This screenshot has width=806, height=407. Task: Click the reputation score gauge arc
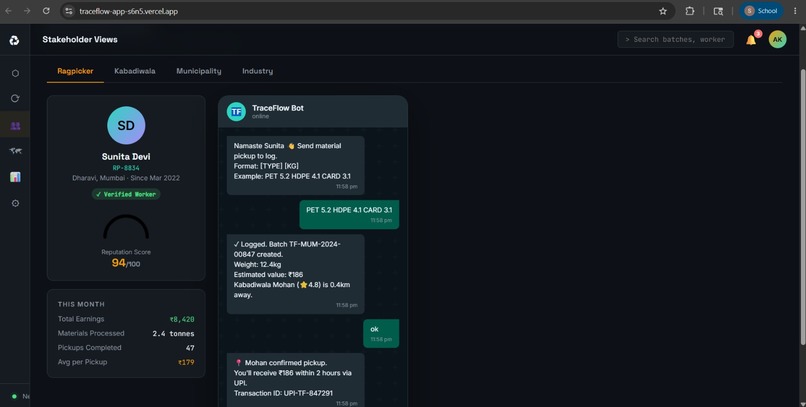click(126, 227)
